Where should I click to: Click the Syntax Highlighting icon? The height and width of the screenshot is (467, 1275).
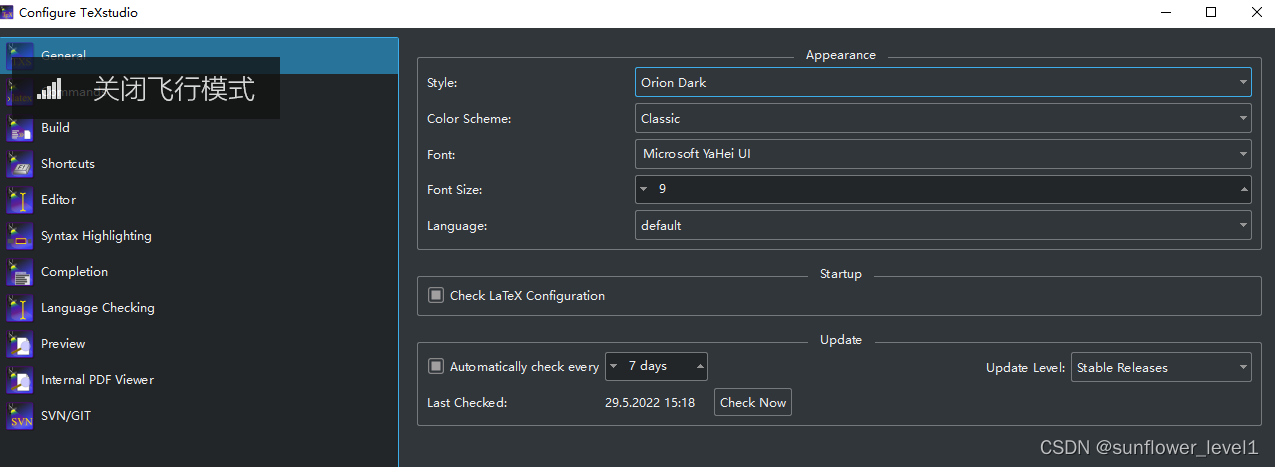point(20,235)
